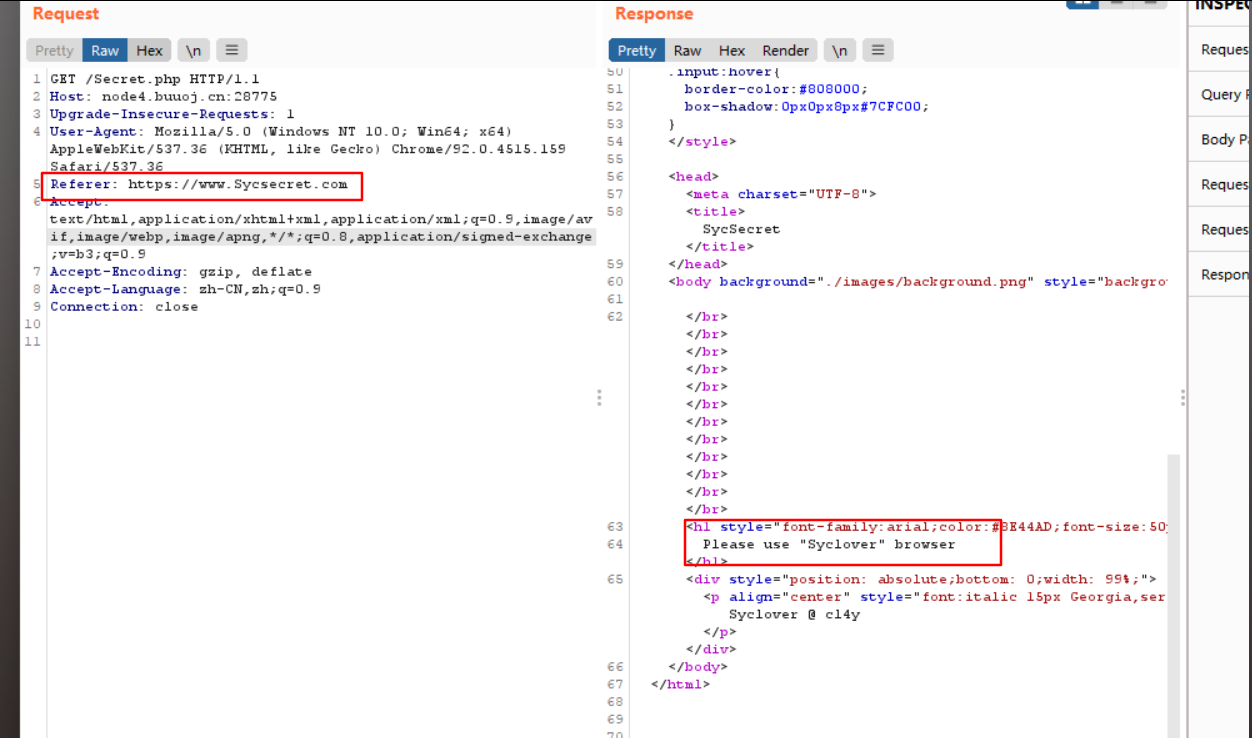Click the Request panel title
1252x738 pixels.
tap(66, 14)
